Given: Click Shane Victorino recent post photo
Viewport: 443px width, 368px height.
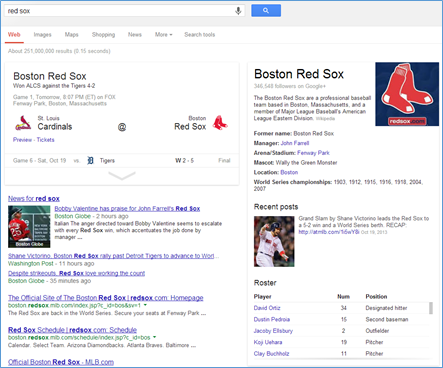Looking at the screenshot, I should point(274,241).
